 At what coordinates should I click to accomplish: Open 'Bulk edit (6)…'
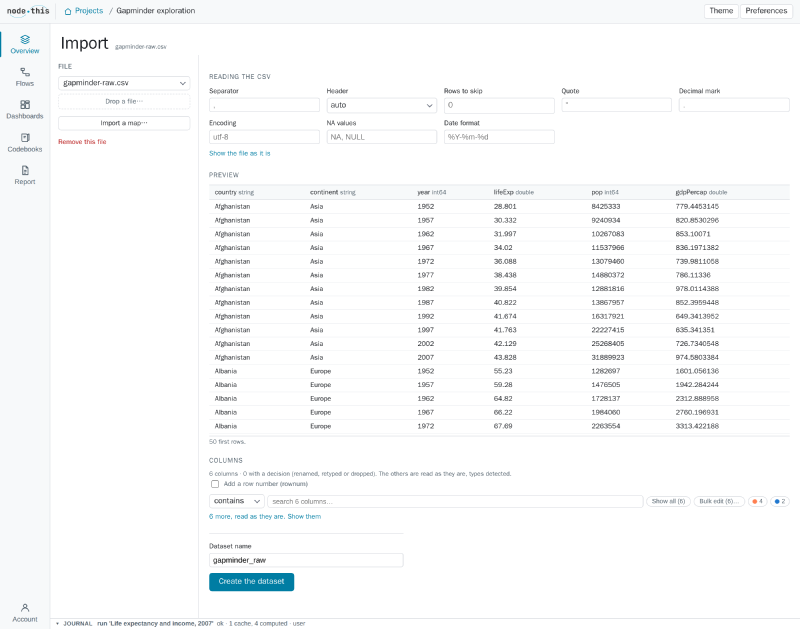(x=719, y=501)
